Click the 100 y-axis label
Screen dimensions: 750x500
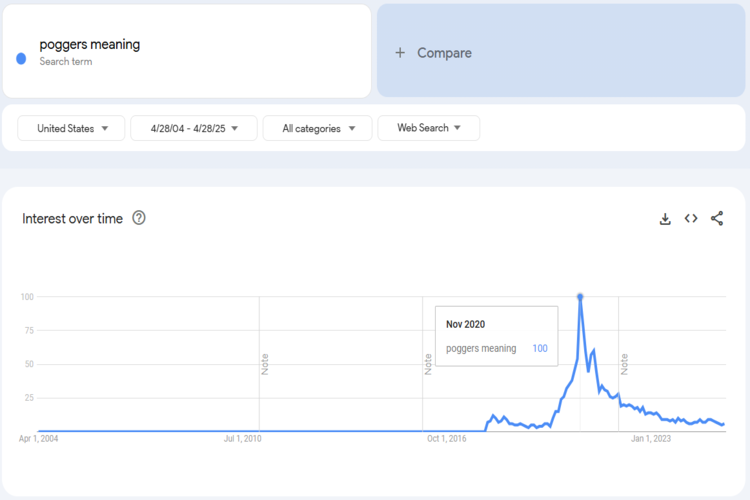click(x=27, y=297)
